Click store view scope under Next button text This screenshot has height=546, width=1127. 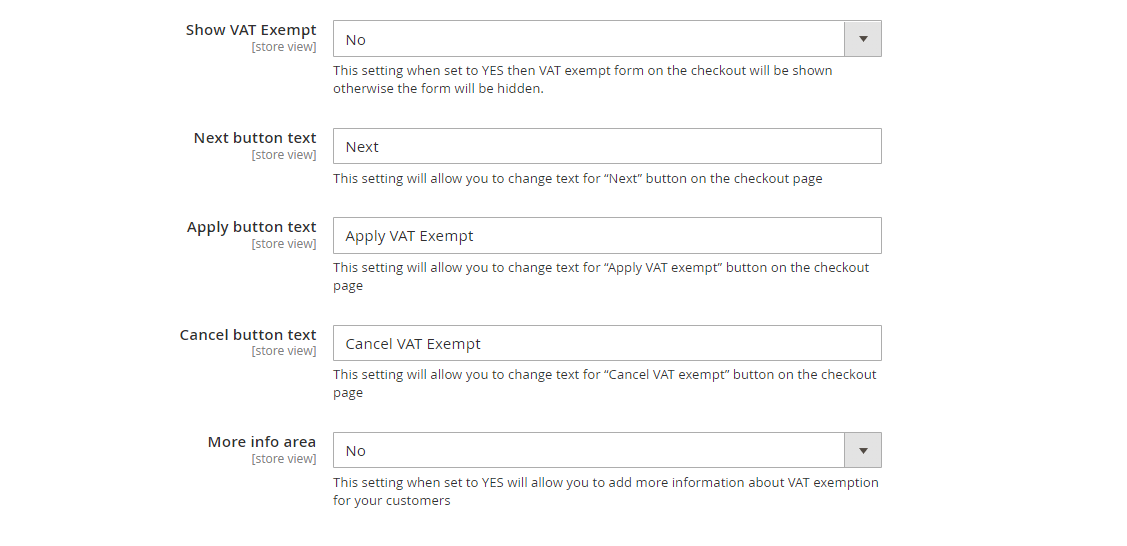pyautogui.click(x=284, y=155)
